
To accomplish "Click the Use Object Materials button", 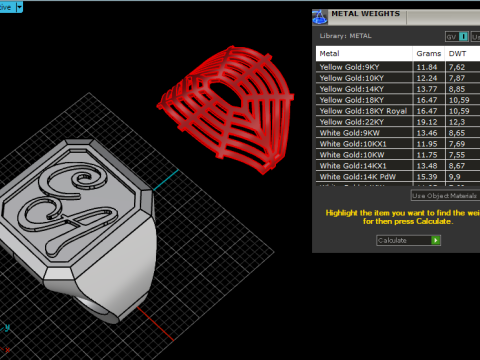I will pos(445,196).
